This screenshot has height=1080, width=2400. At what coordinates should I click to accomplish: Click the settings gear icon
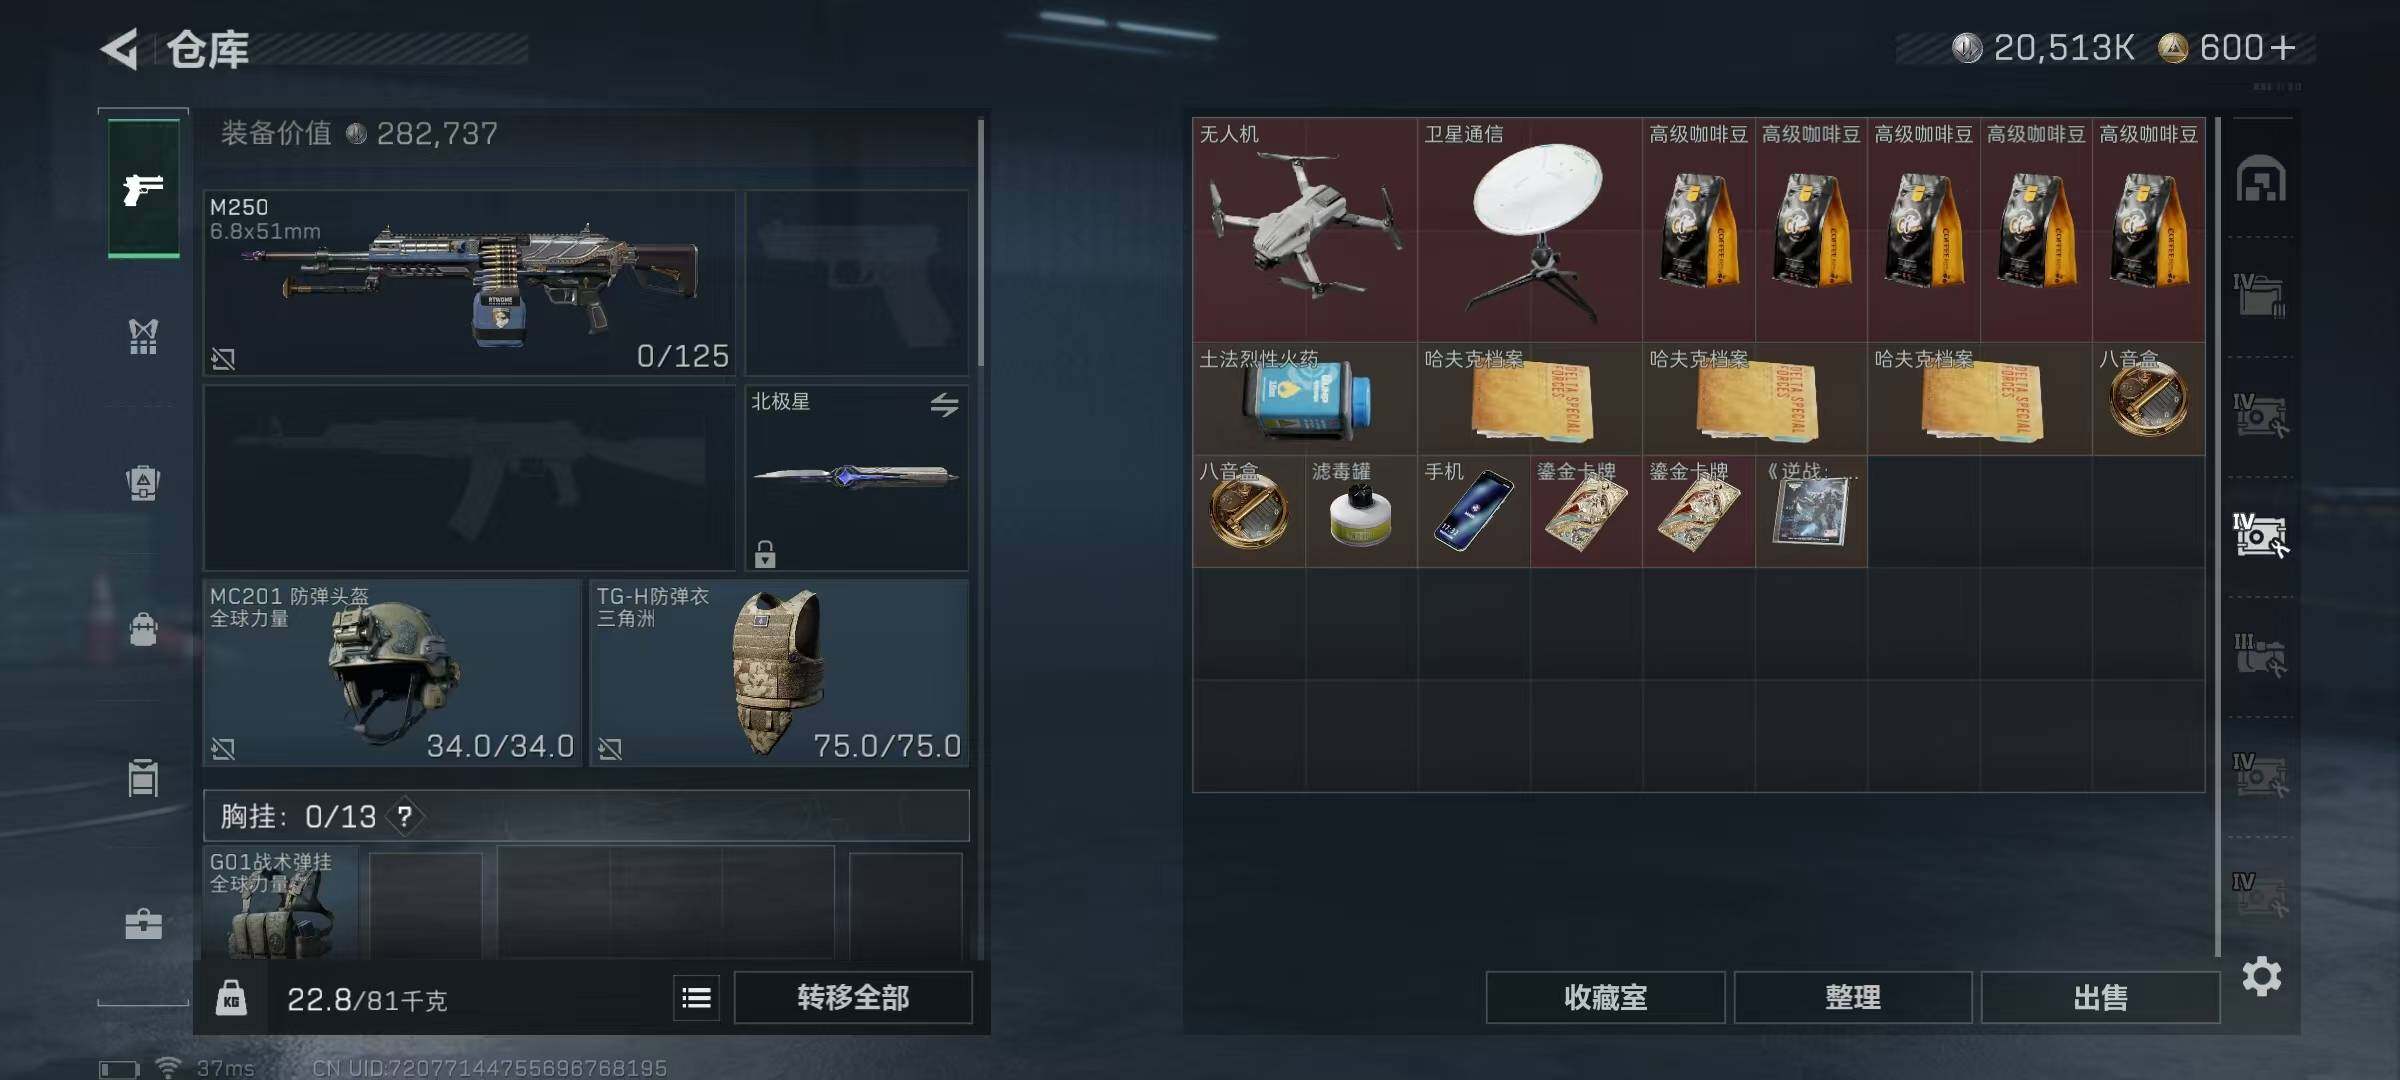click(x=2261, y=975)
